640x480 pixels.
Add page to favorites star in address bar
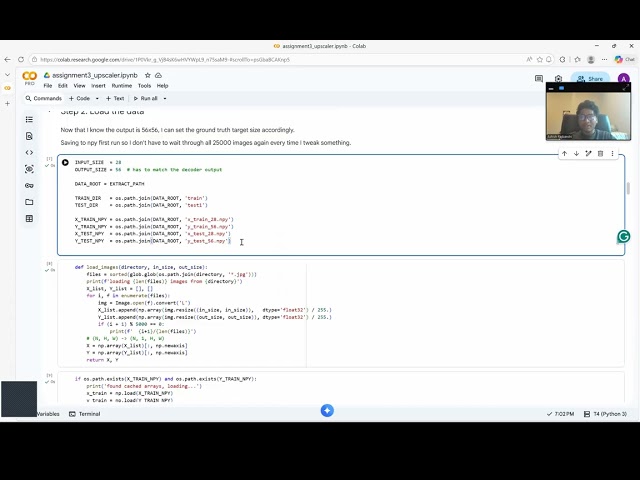pyautogui.click(x=540, y=60)
